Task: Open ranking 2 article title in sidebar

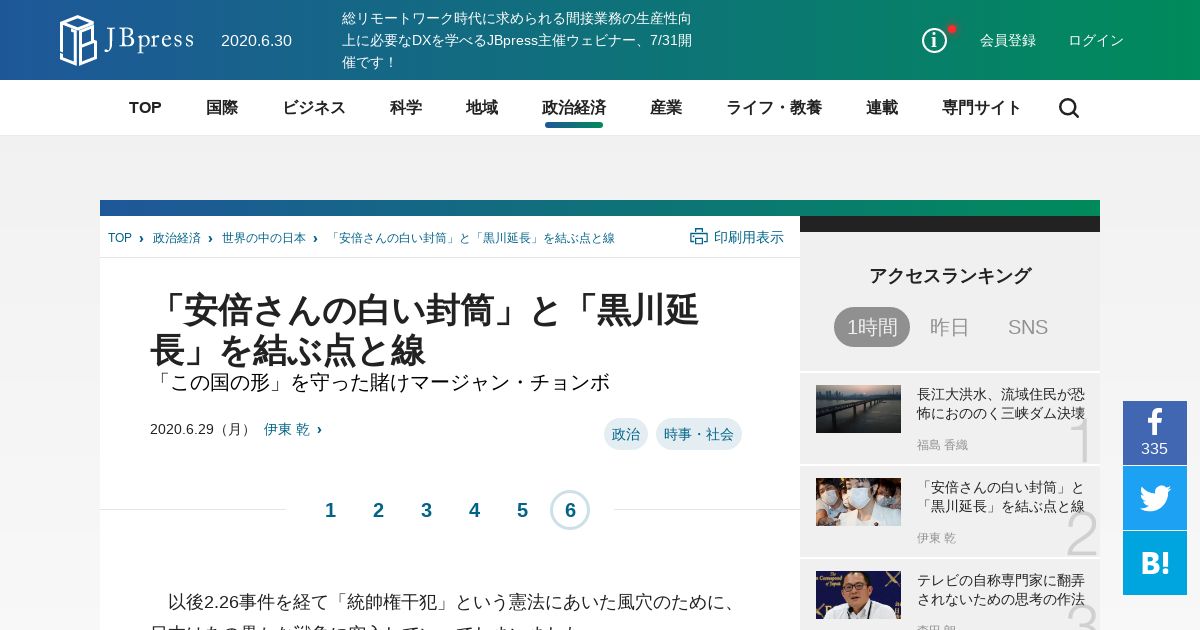Action: click(1001, 496)
